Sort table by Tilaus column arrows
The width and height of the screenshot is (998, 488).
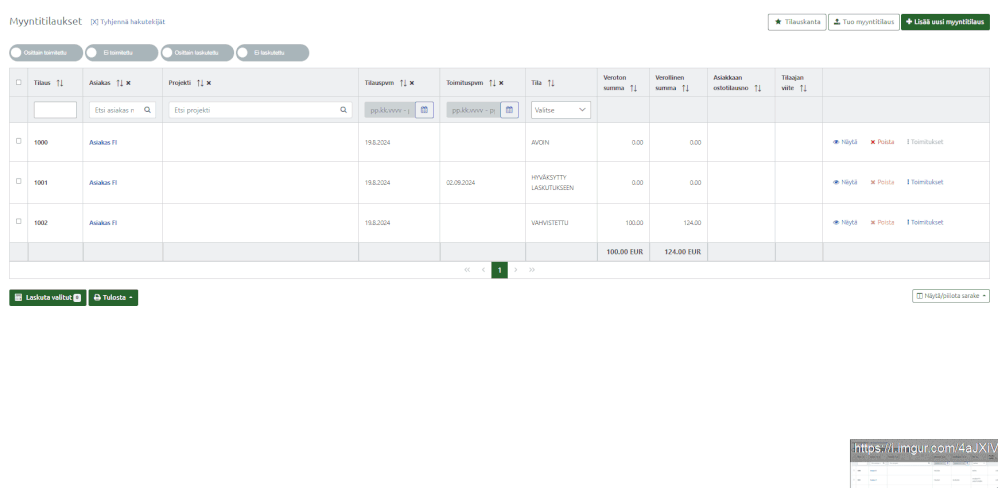pyautogui.click(x=60, y=83)
